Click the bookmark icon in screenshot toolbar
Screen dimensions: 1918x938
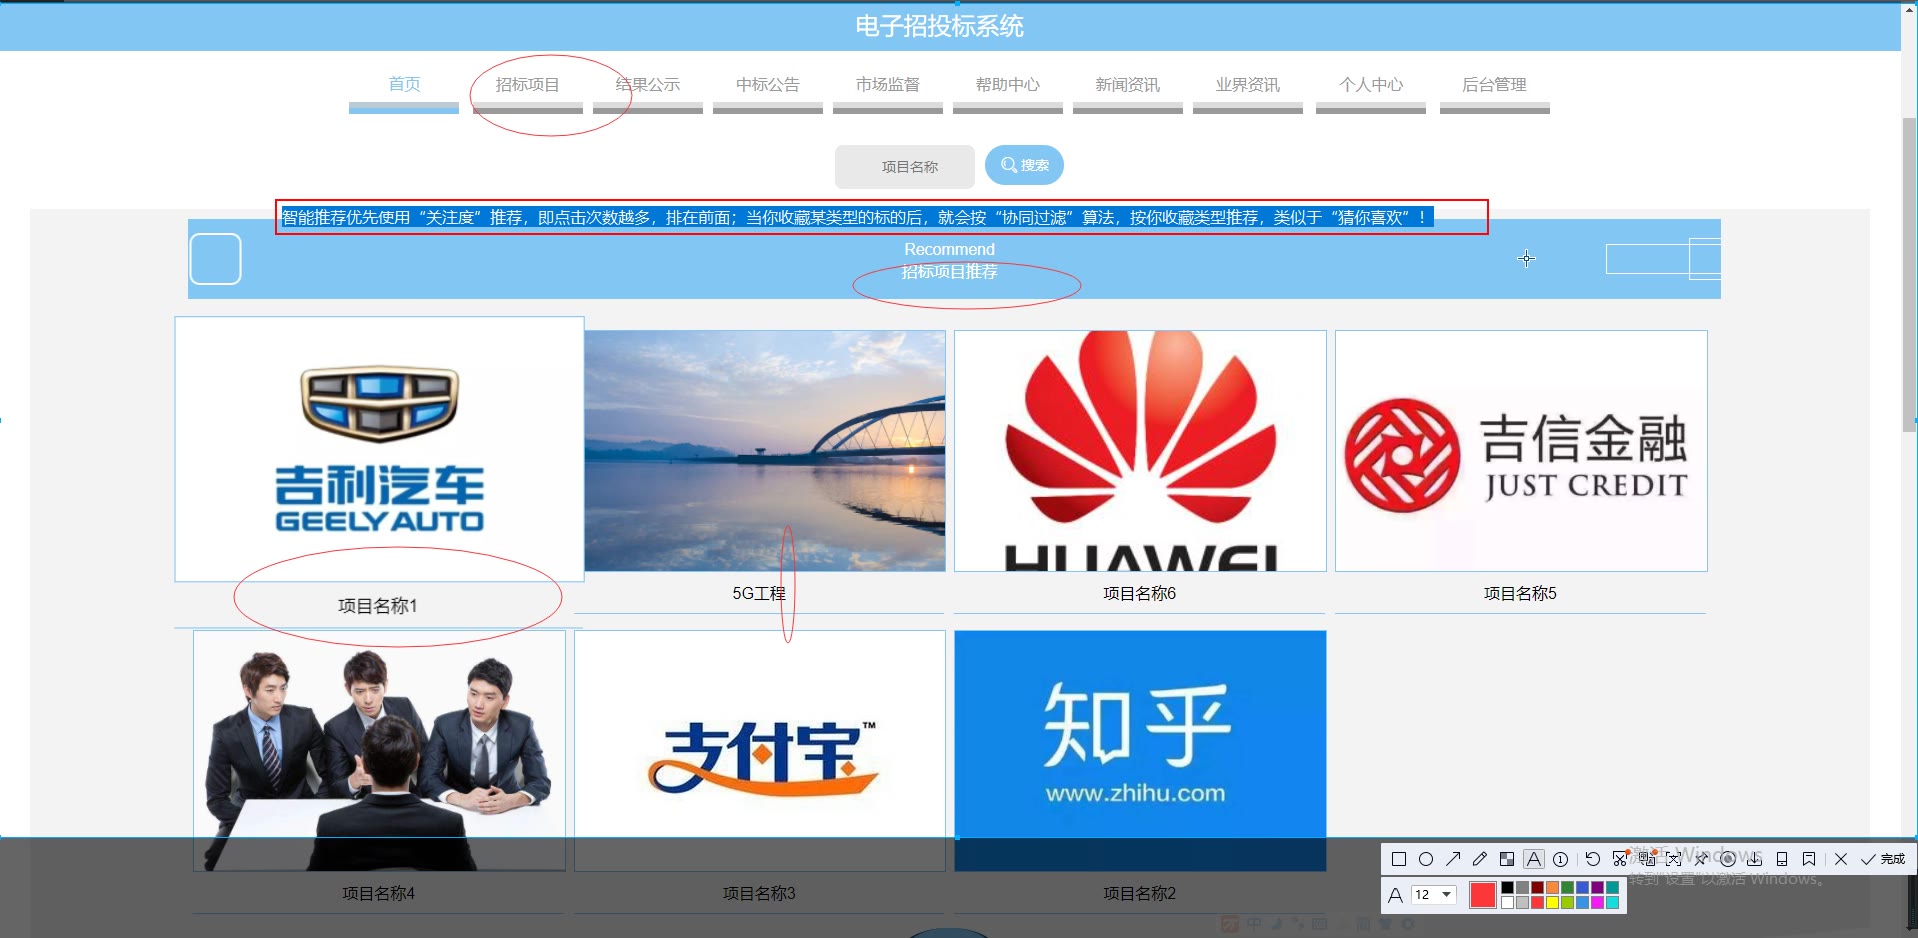[1809, 859]
